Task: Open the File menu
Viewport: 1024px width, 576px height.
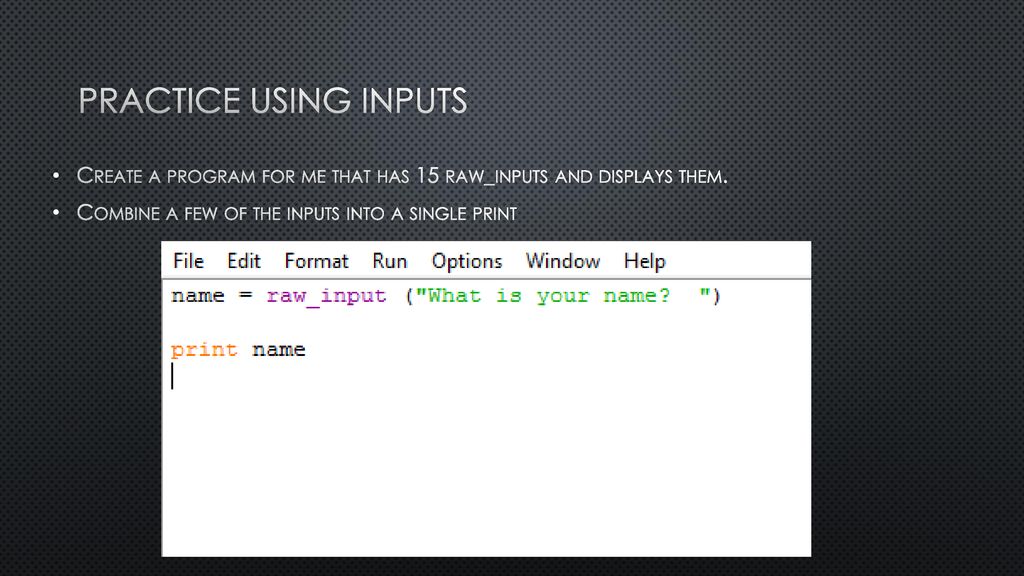Action: click(x=188, y=261)
